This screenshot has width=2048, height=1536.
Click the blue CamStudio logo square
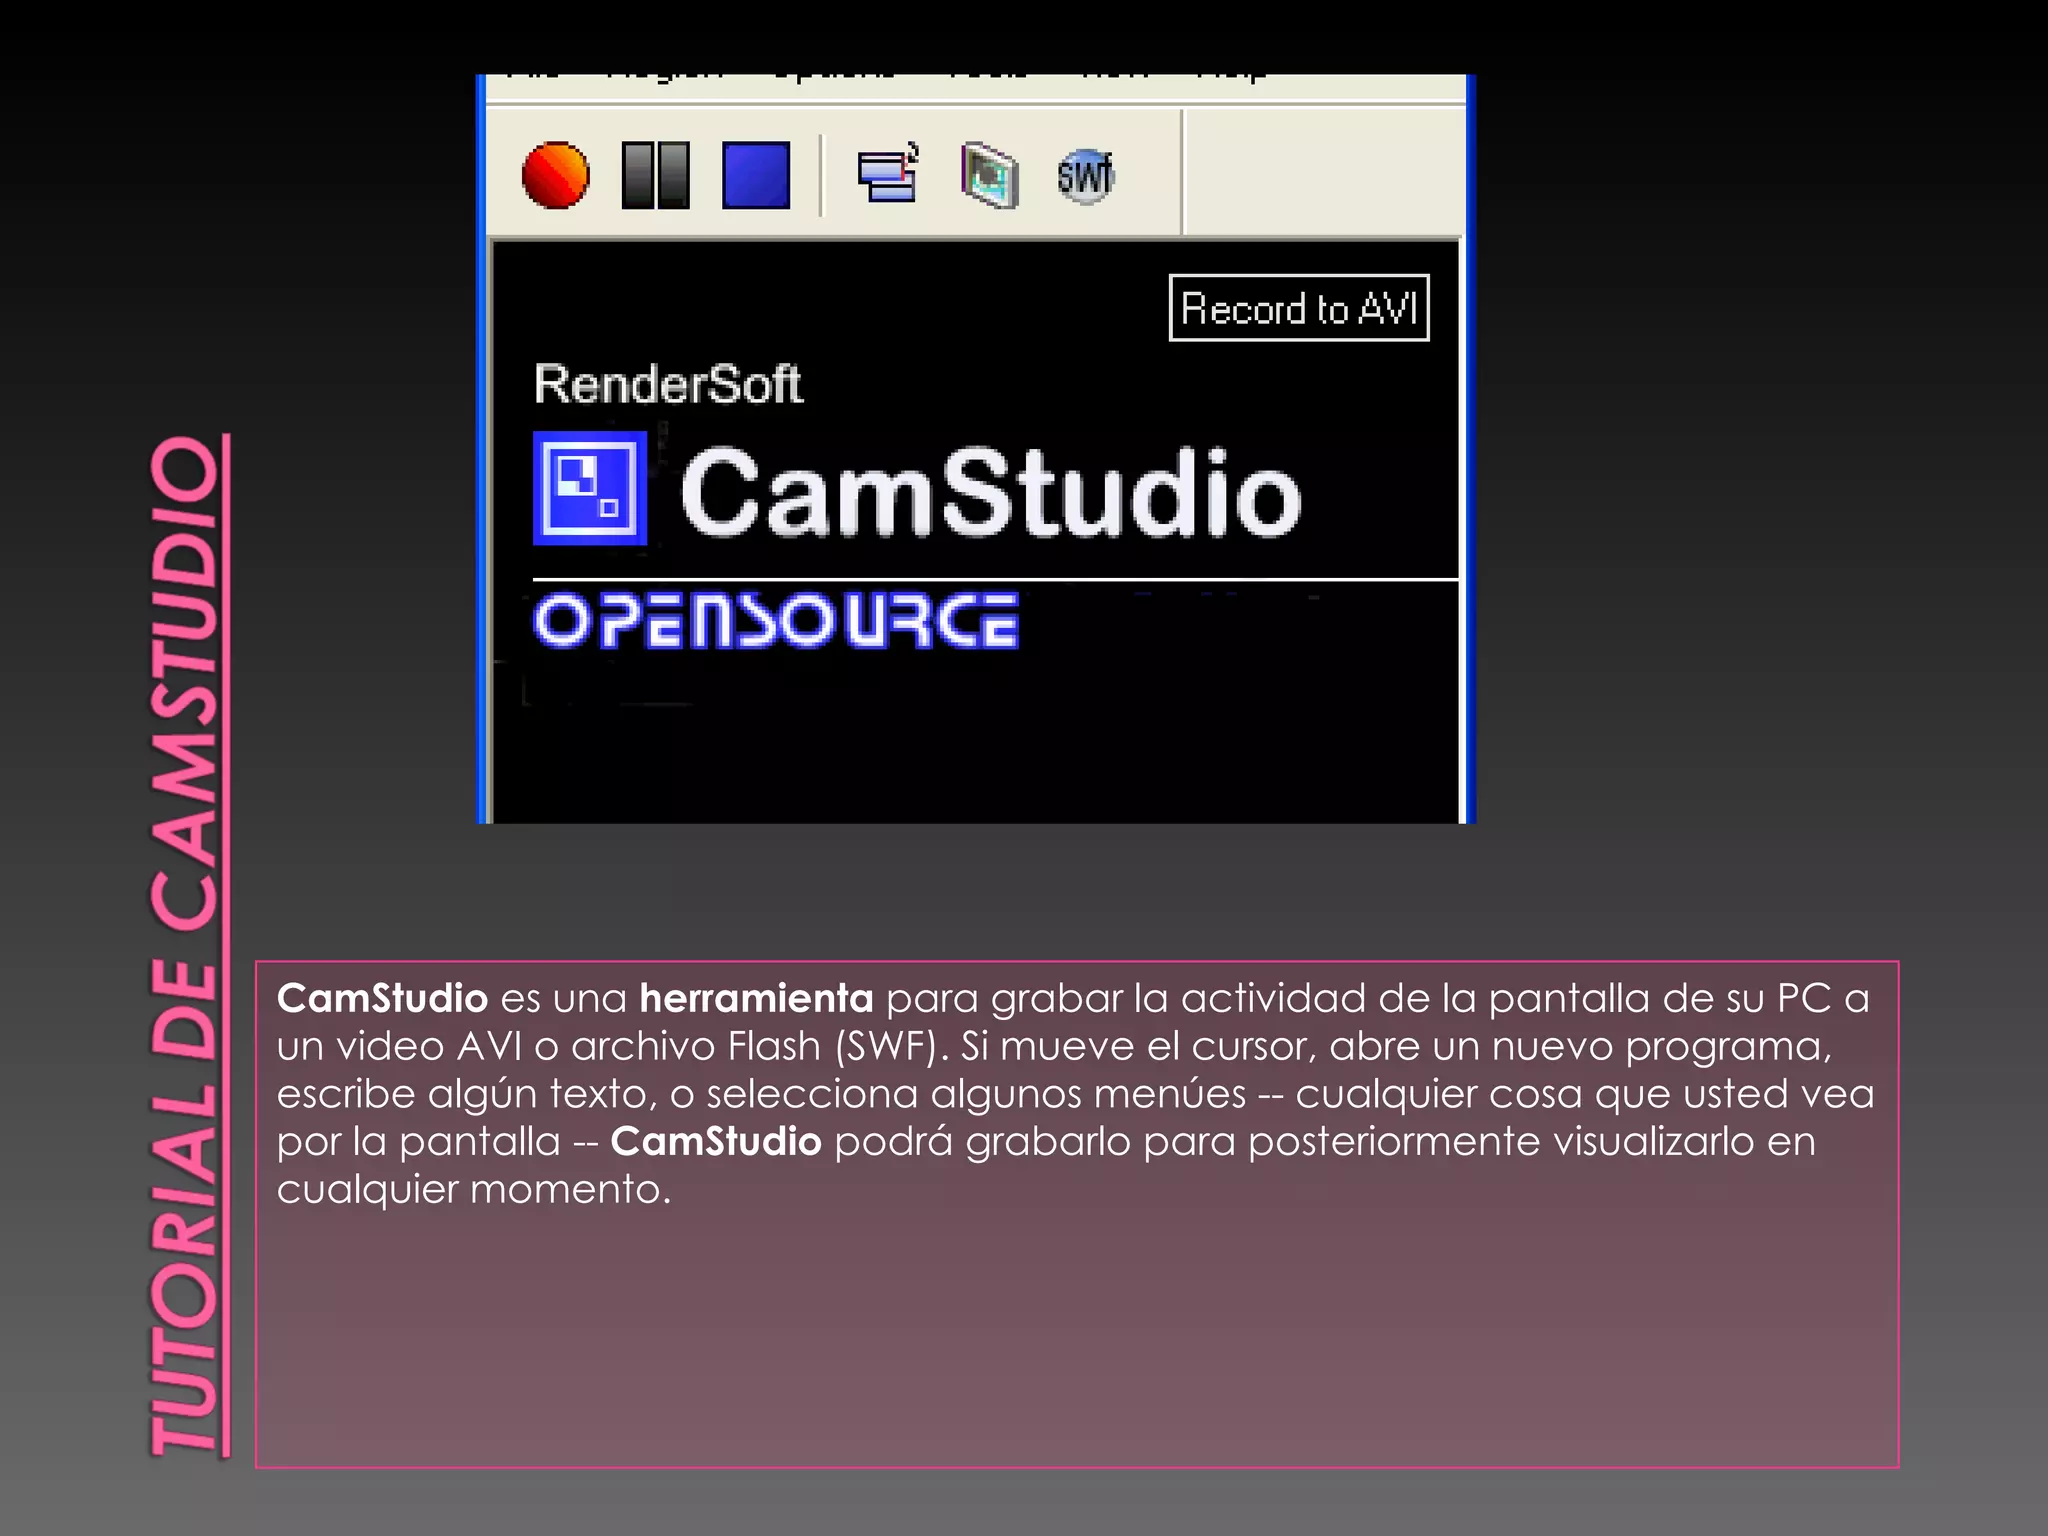coord(589,488)
